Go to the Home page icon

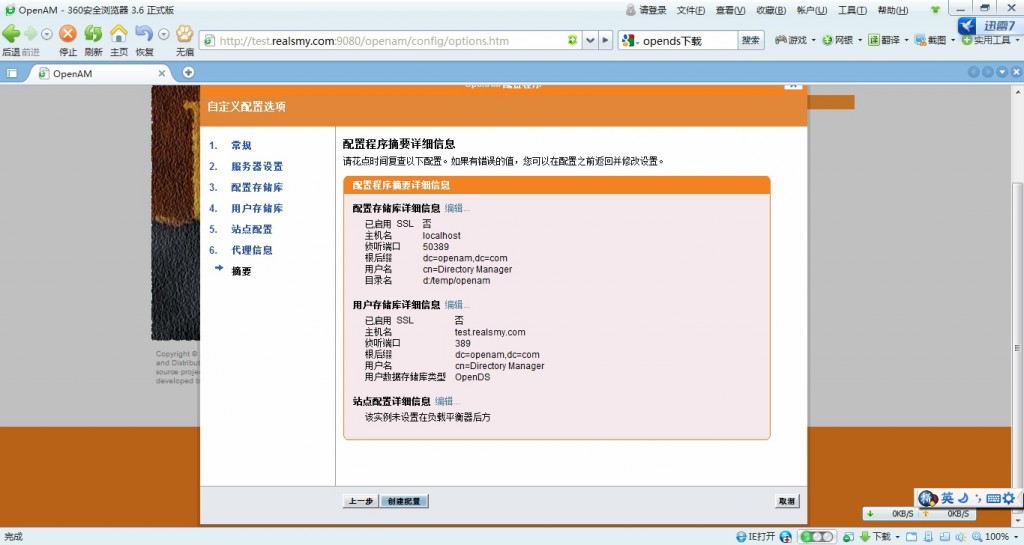(x=119, y=33)
